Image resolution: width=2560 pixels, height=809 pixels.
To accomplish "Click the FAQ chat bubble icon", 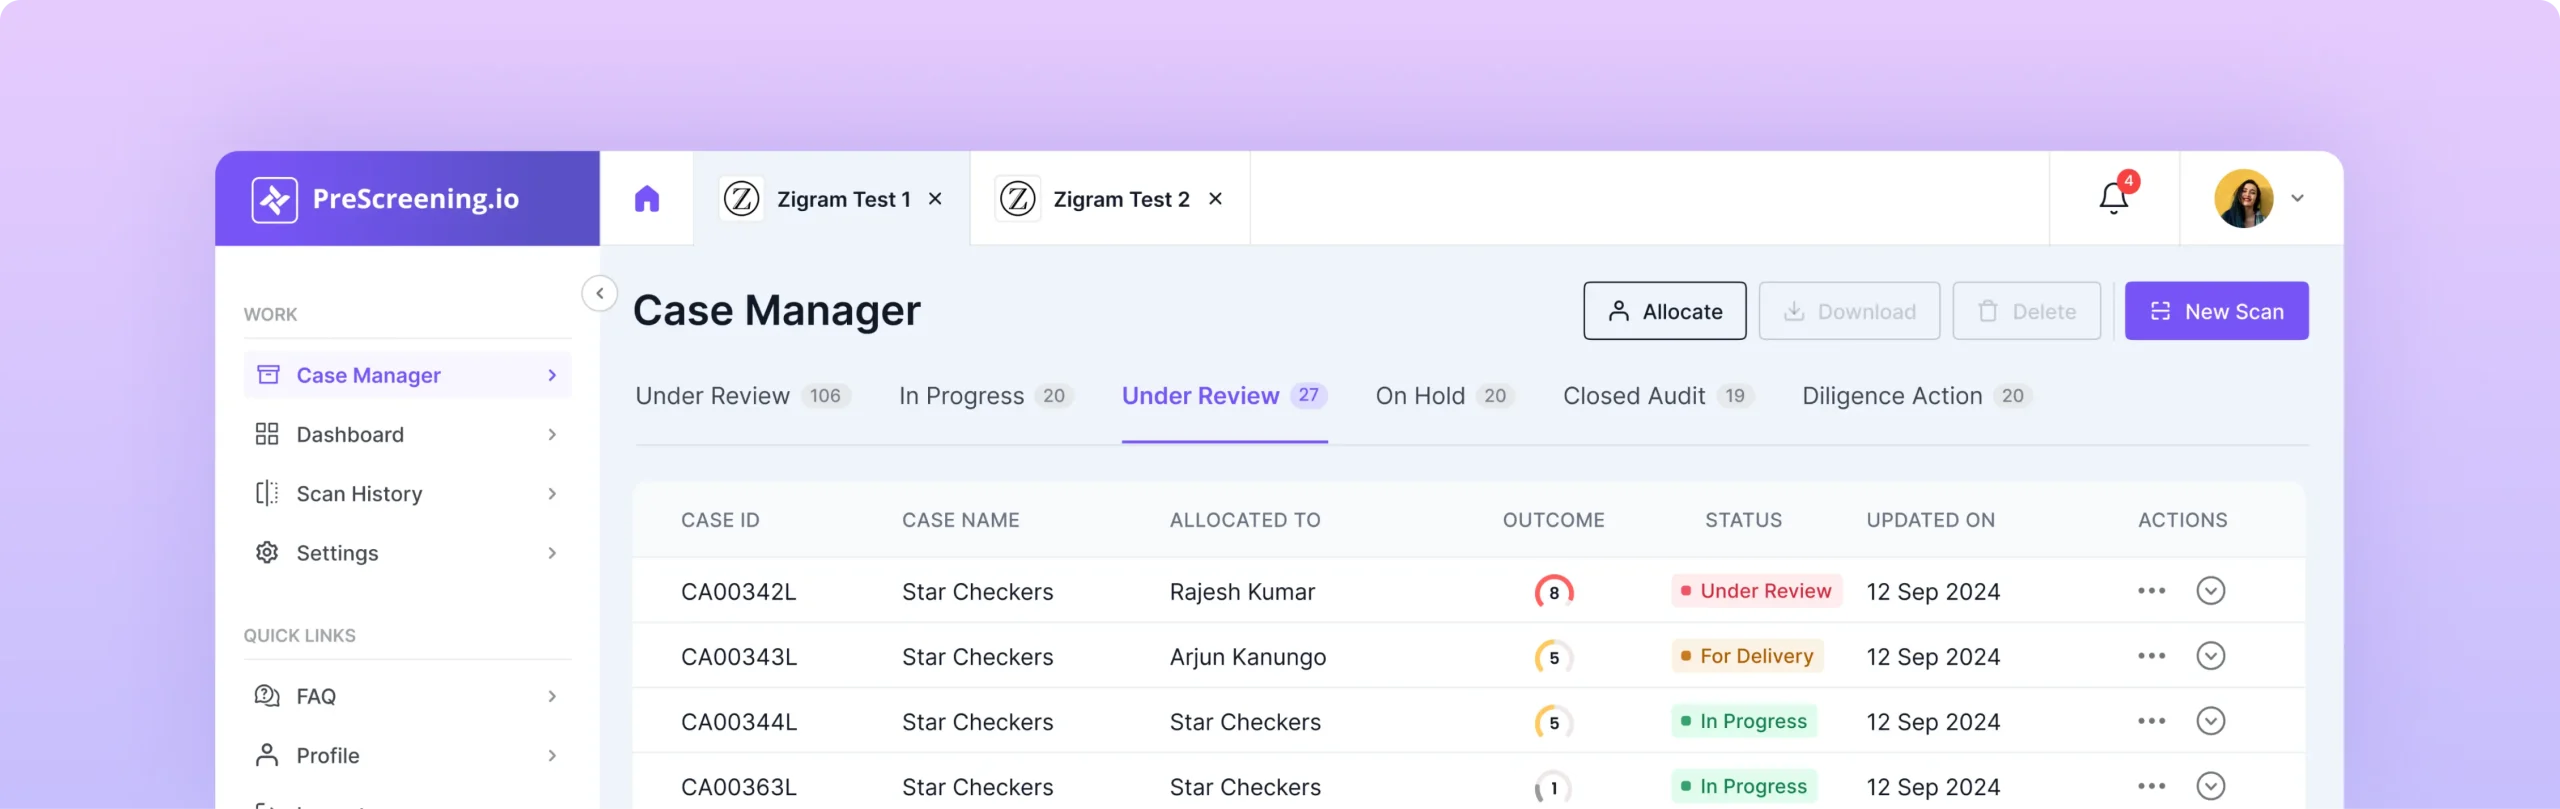I will [x=267, y=695].
